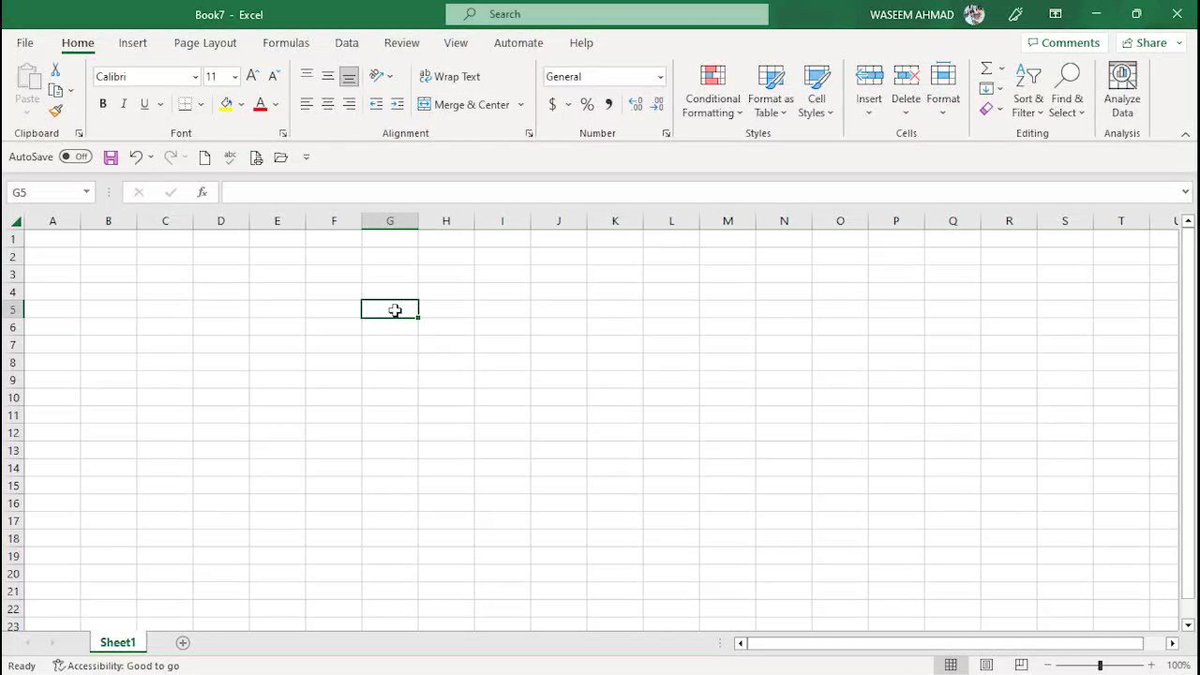The width and height of the screenshot is (1200, 675).
Task: Open the font name Calibri dropdown
Action: point(195,77)
